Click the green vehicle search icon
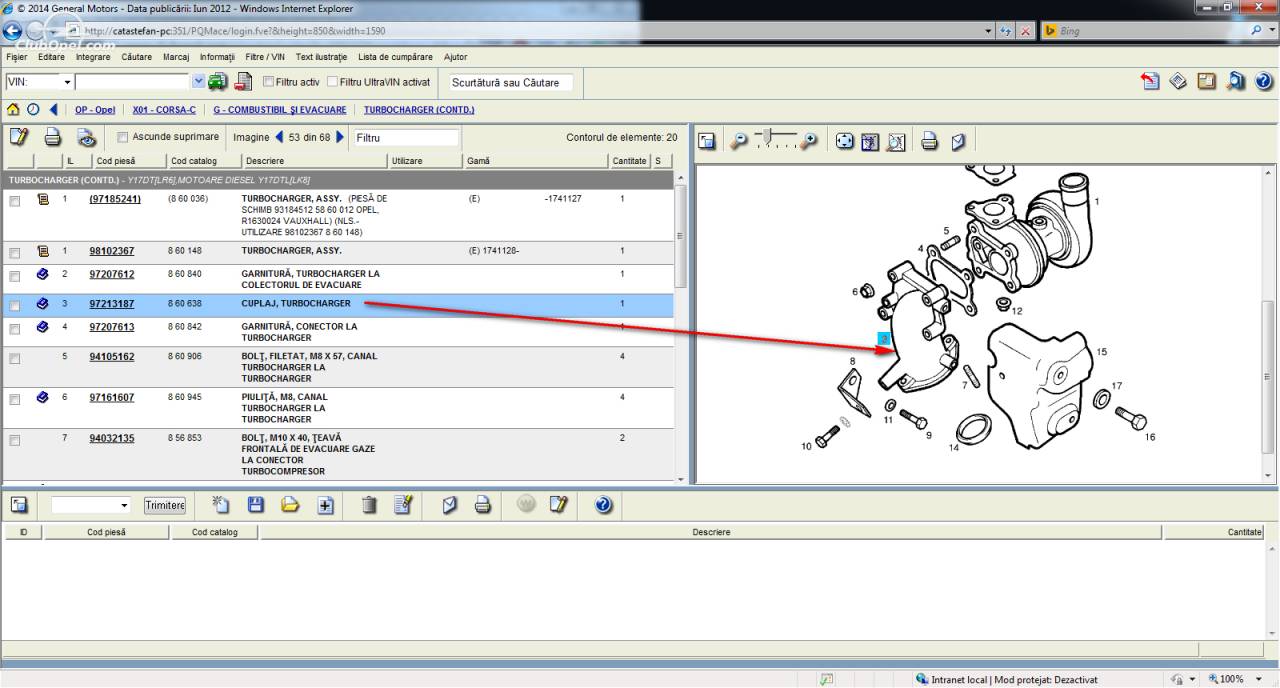Image resolution: width=1280 pixels, height=688 pixels. pyautogui.click(x=217, y=82)
